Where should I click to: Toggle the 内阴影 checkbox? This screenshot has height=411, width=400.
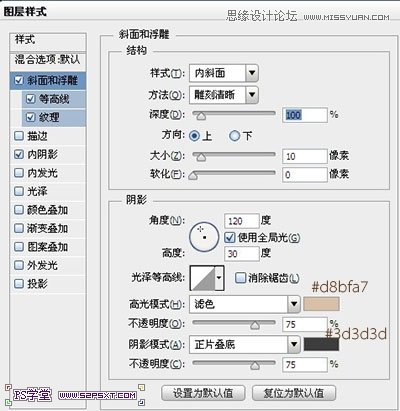click(19, 154)
